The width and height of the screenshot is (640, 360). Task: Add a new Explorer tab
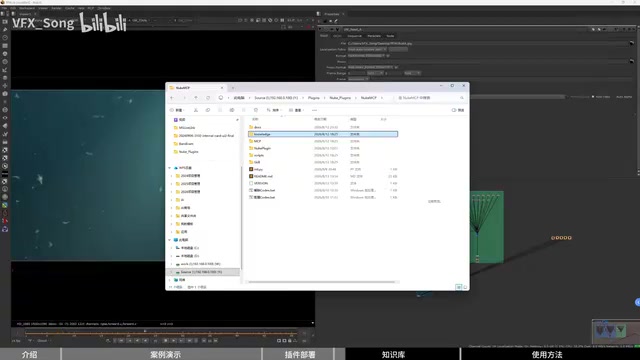[x=233, y=88]
